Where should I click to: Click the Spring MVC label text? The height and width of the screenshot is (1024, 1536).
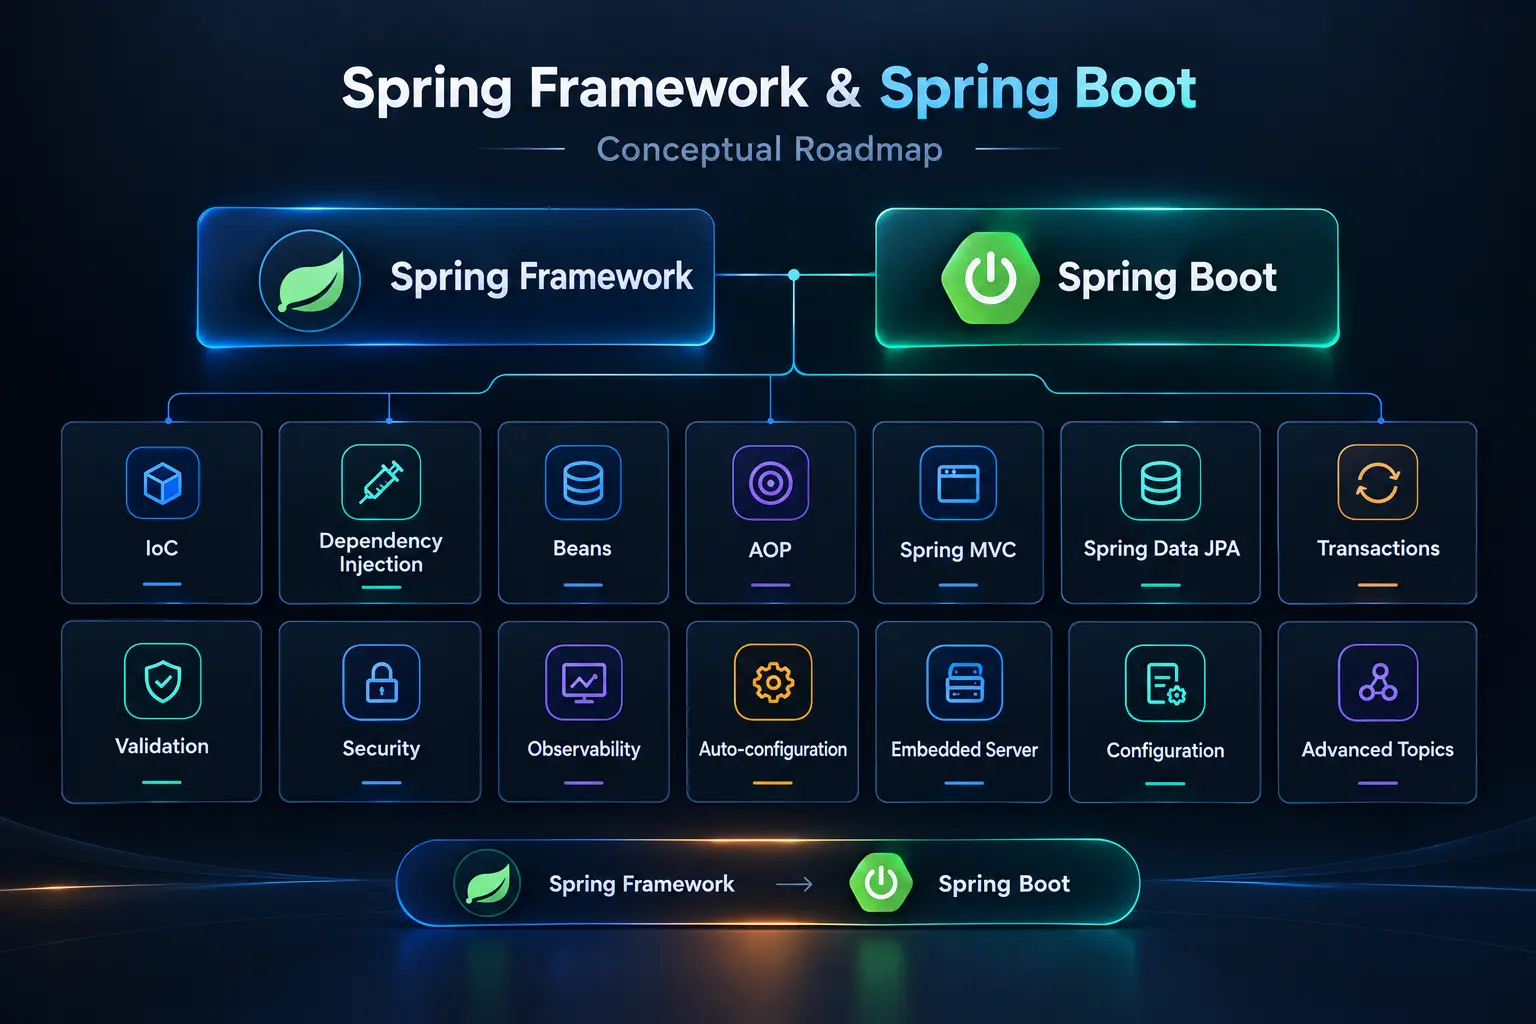tap(958, 550)
